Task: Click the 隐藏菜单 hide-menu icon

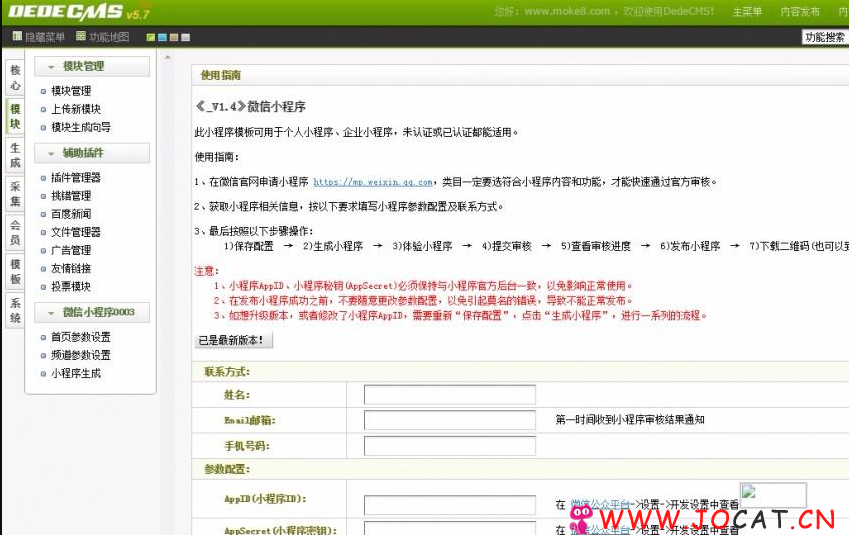Action: tap(17, 36)
